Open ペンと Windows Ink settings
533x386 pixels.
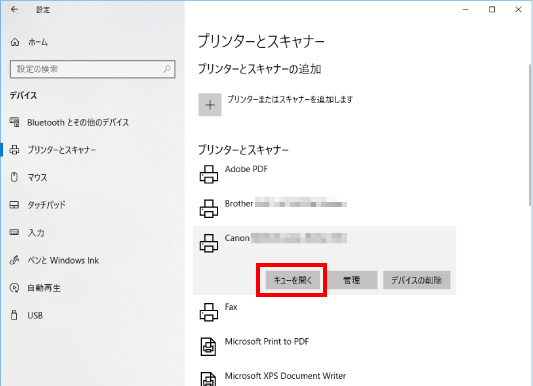(x=63, y=260)
